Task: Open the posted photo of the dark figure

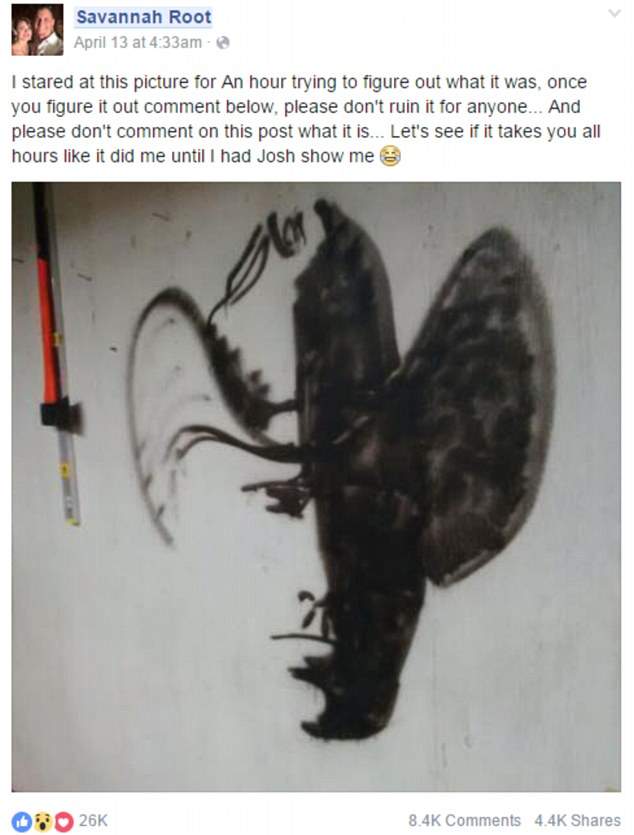Action: [x=316, y=486]
